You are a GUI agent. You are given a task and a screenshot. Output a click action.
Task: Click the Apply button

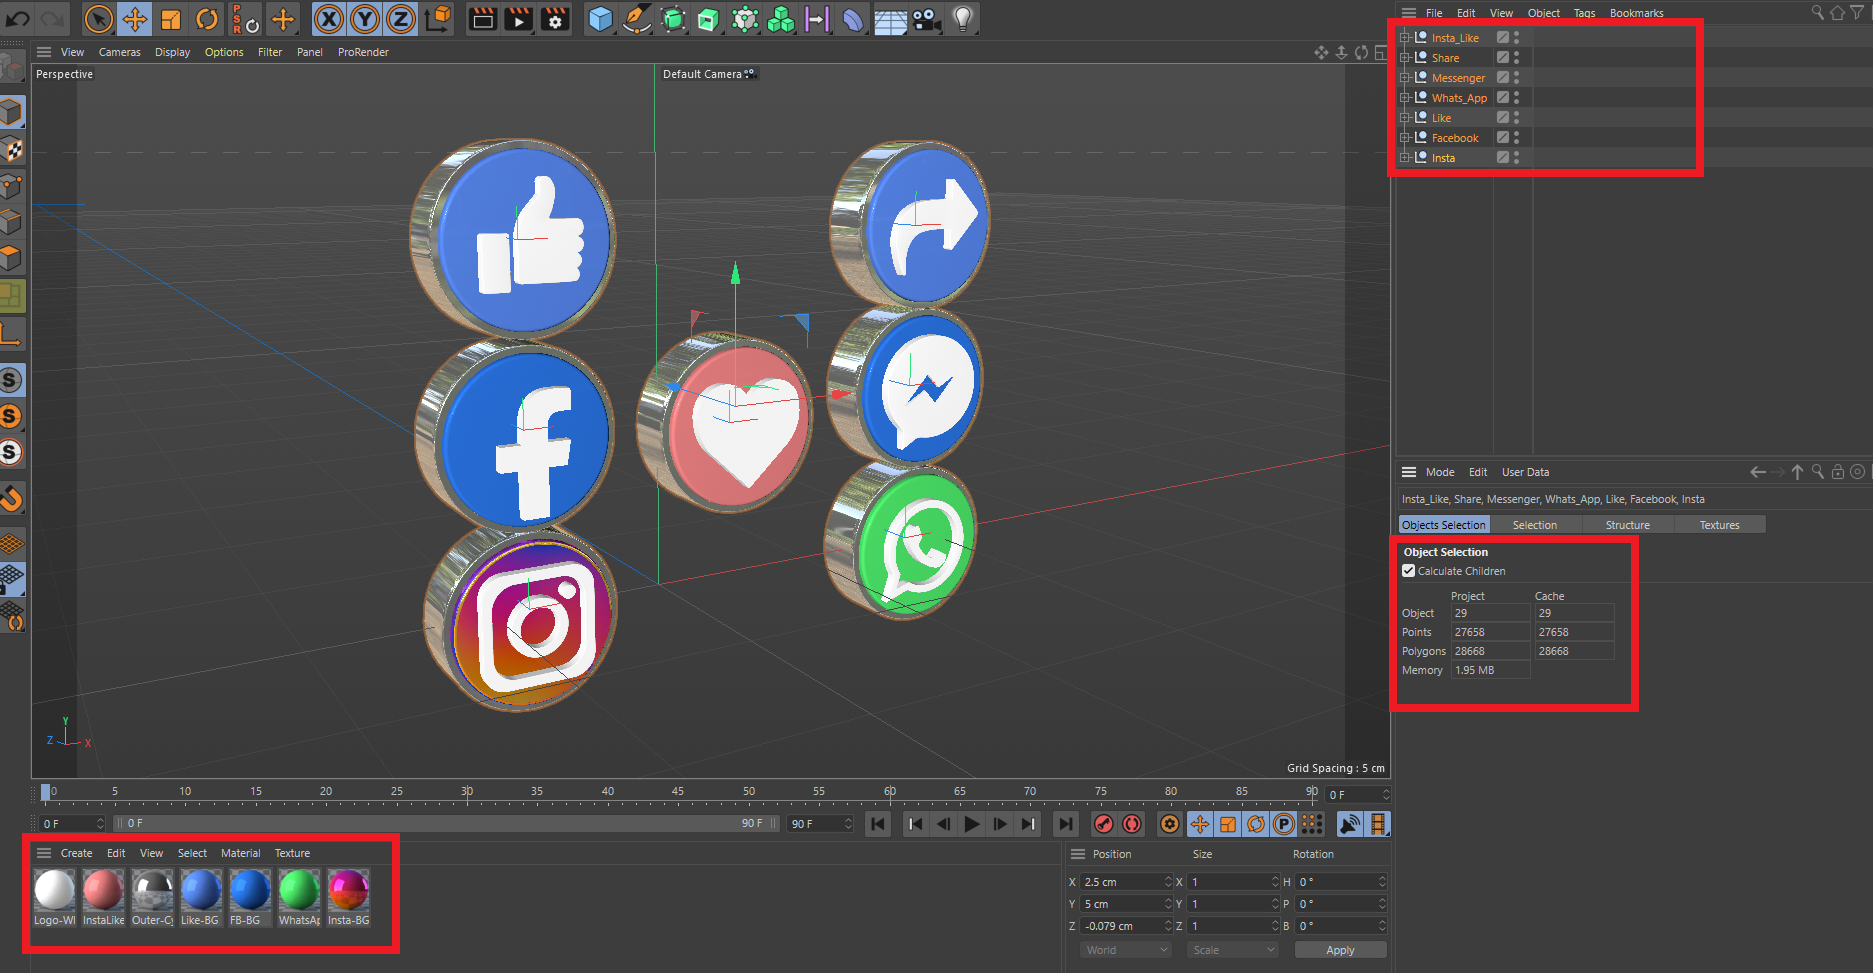pos(1340,950)
